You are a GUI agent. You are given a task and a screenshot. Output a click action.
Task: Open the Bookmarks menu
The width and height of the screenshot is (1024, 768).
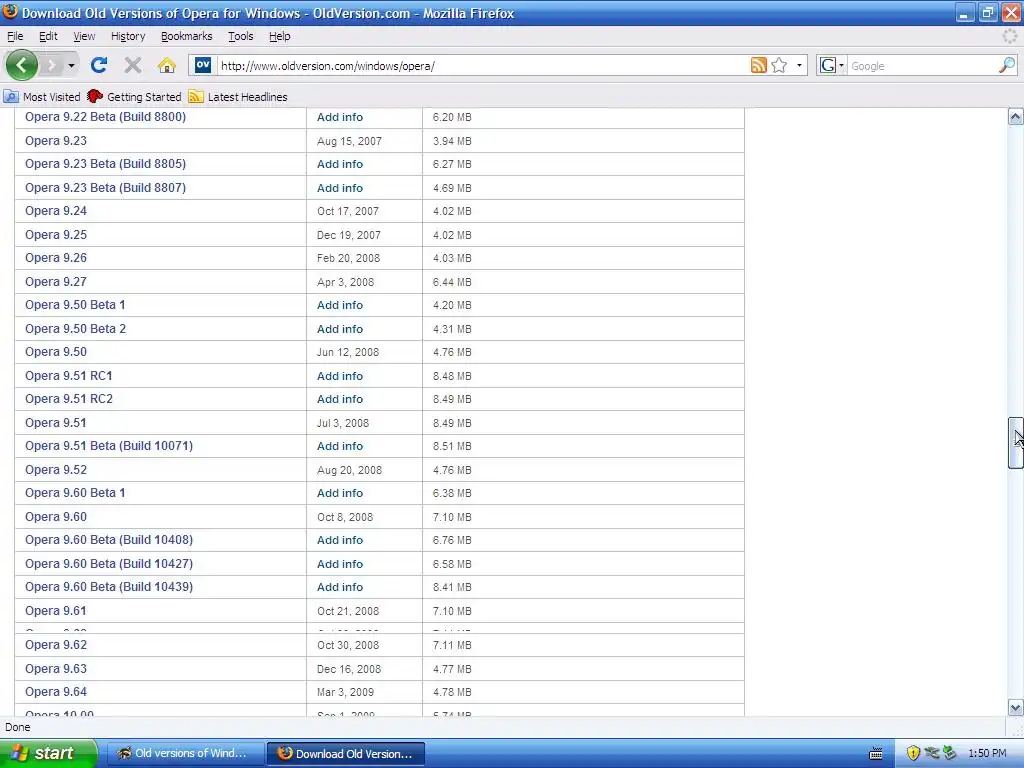click(x=187, y=37)
